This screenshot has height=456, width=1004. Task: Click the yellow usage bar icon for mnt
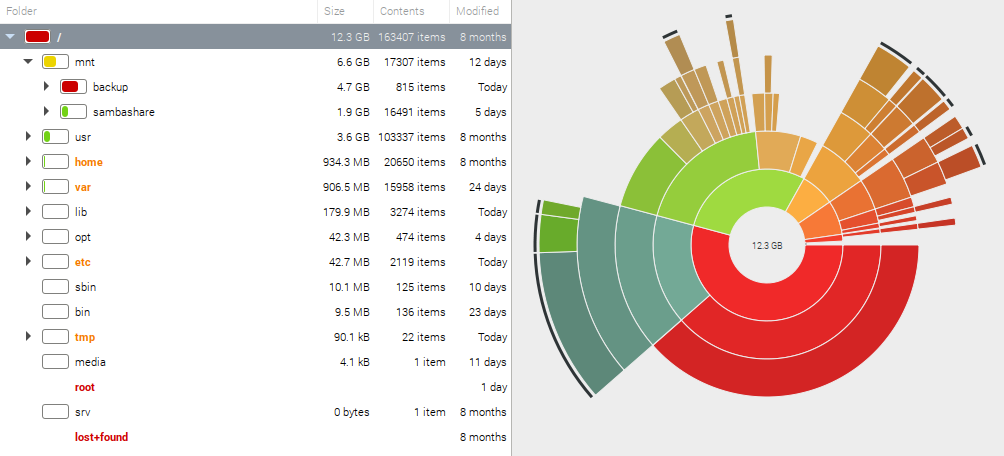pos(55,62)
